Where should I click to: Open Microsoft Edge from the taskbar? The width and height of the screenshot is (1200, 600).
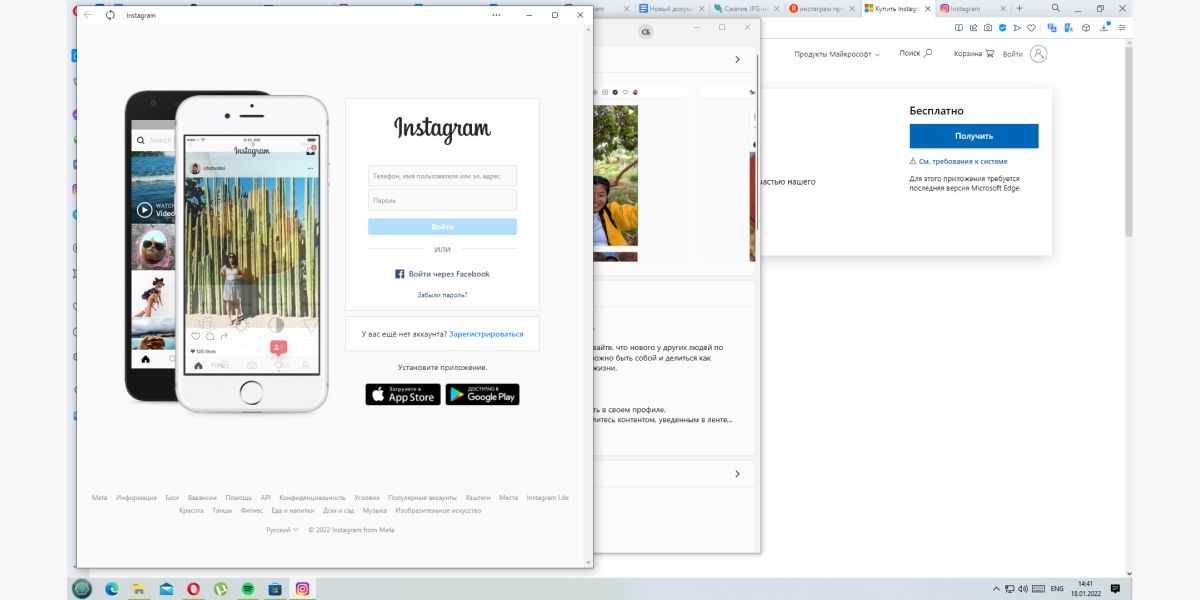(x=112, y=589)
